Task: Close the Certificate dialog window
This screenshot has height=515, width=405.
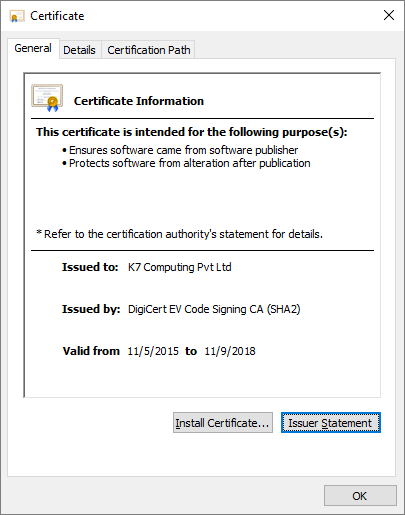Action: pos(389,15)
